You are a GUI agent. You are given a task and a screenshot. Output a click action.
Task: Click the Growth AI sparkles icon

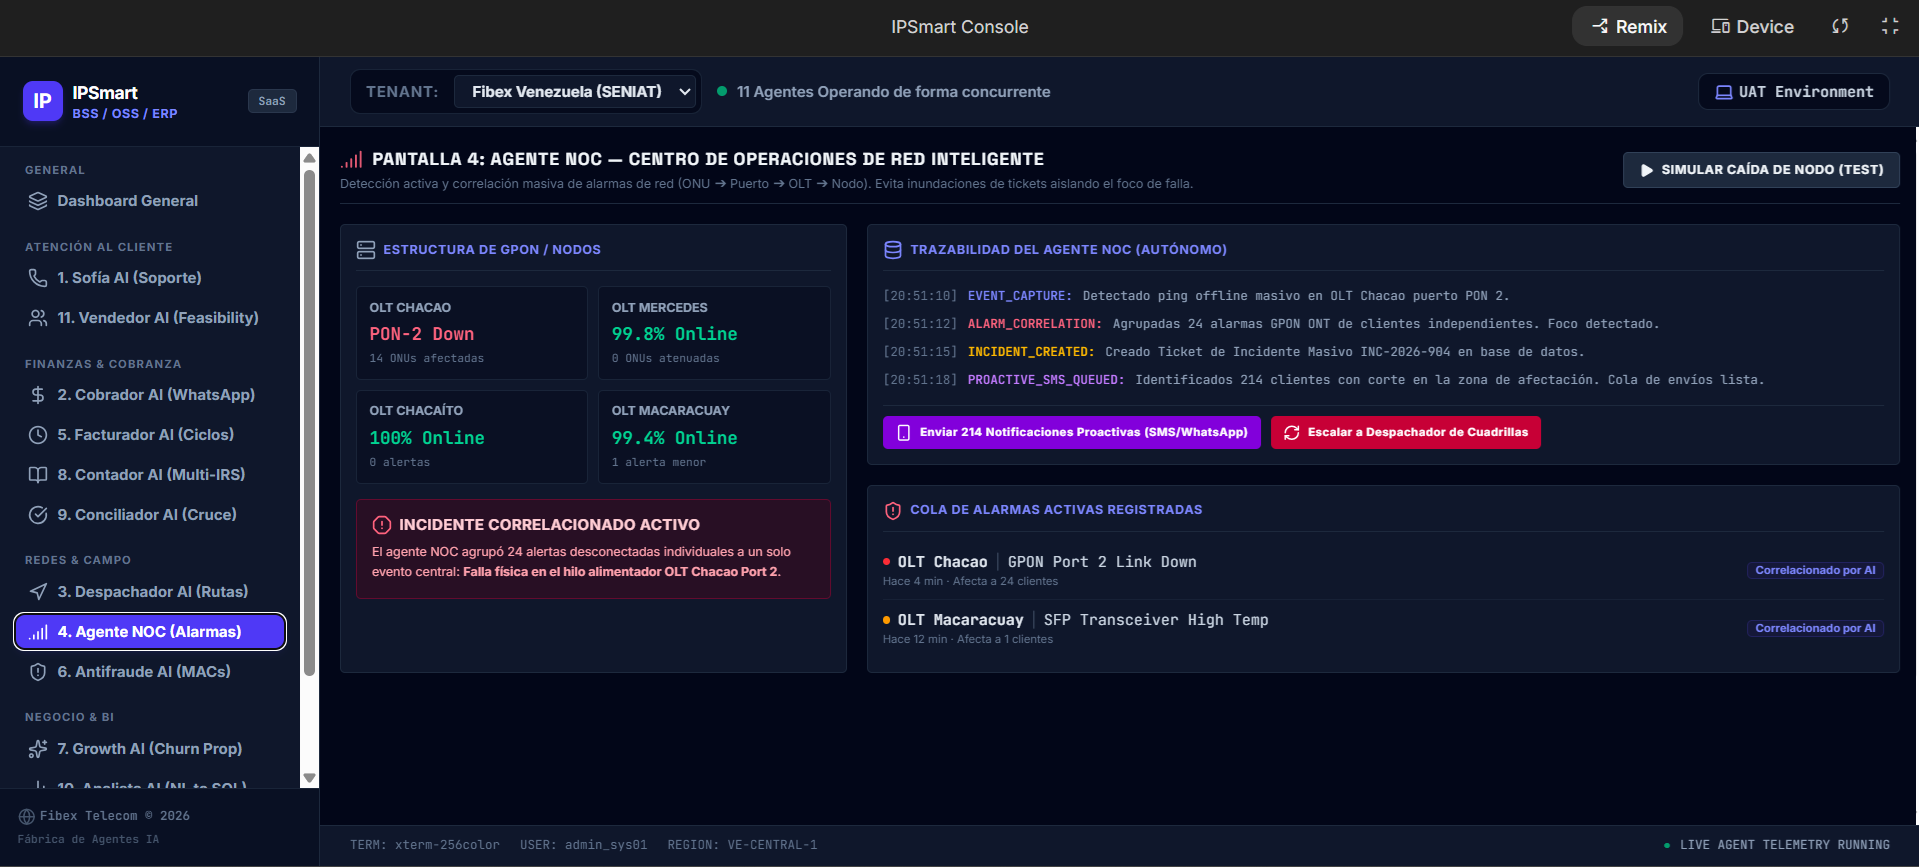pyautogui.click(x=38, y=749)
